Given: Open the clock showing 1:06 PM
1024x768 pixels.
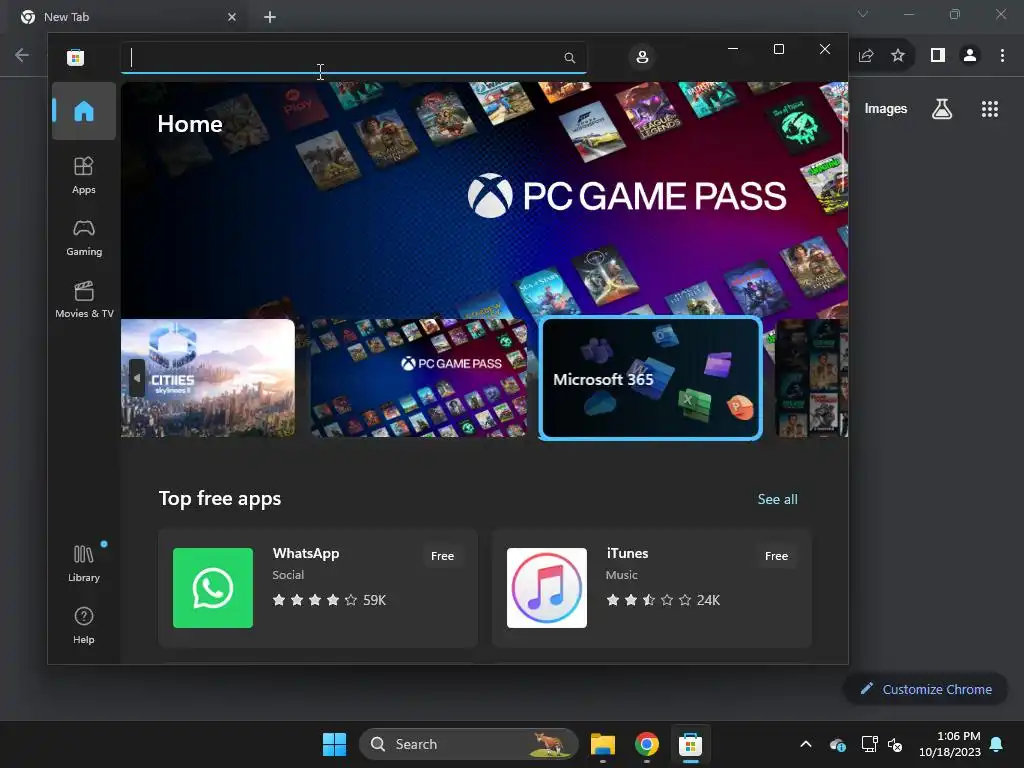Looking at the screenshot, I should click(950, 744).
